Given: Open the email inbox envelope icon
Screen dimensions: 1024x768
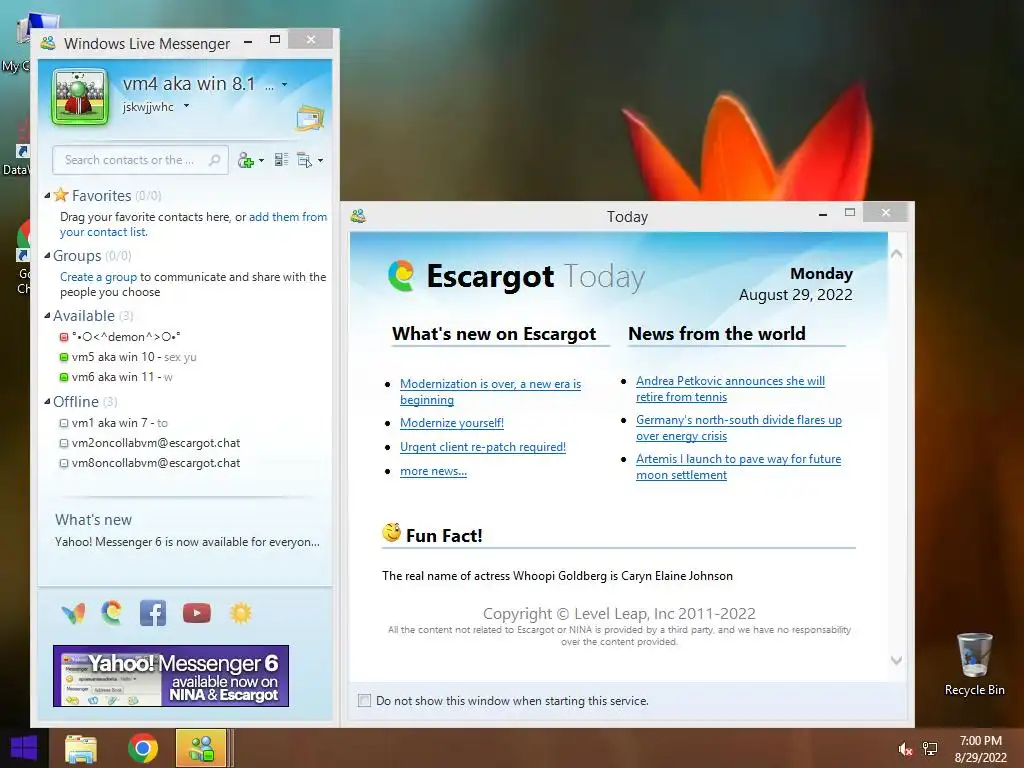Looking at the screenshot, I should tap(310, 118).
